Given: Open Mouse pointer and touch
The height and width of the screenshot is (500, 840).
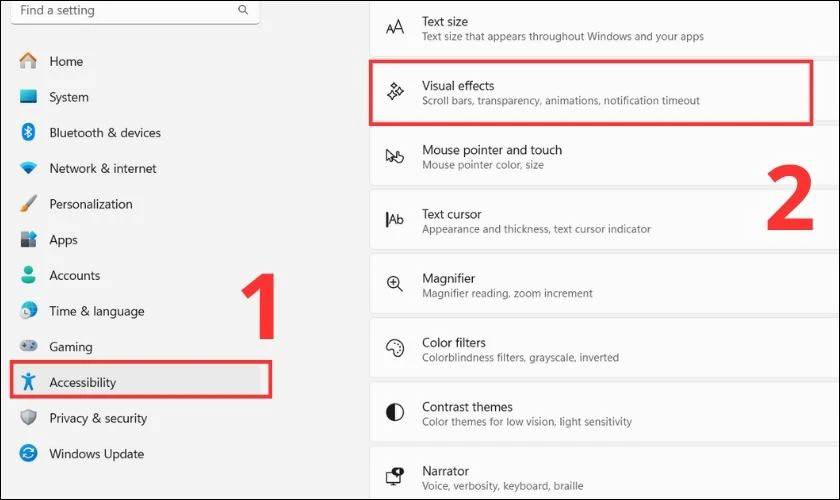Looking at the screenshot, I should point(604,156).
